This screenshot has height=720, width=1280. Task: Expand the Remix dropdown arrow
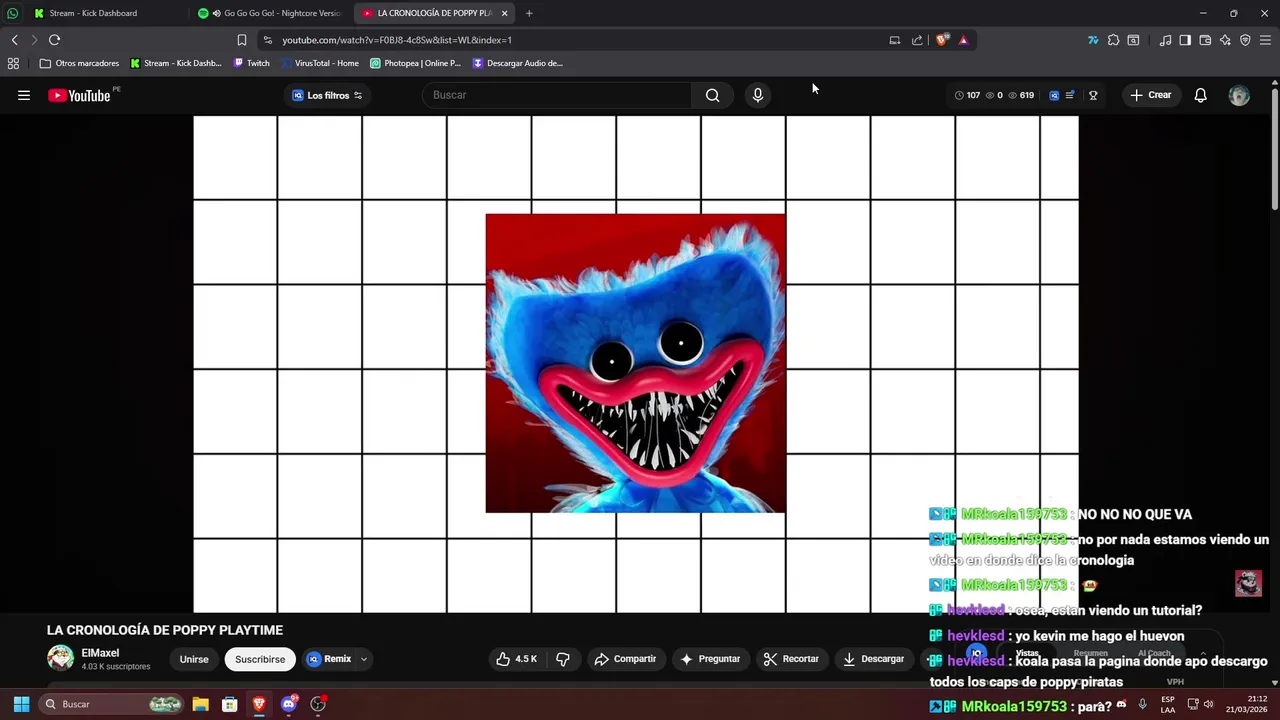pyautogui.click(x=364, y=659)
